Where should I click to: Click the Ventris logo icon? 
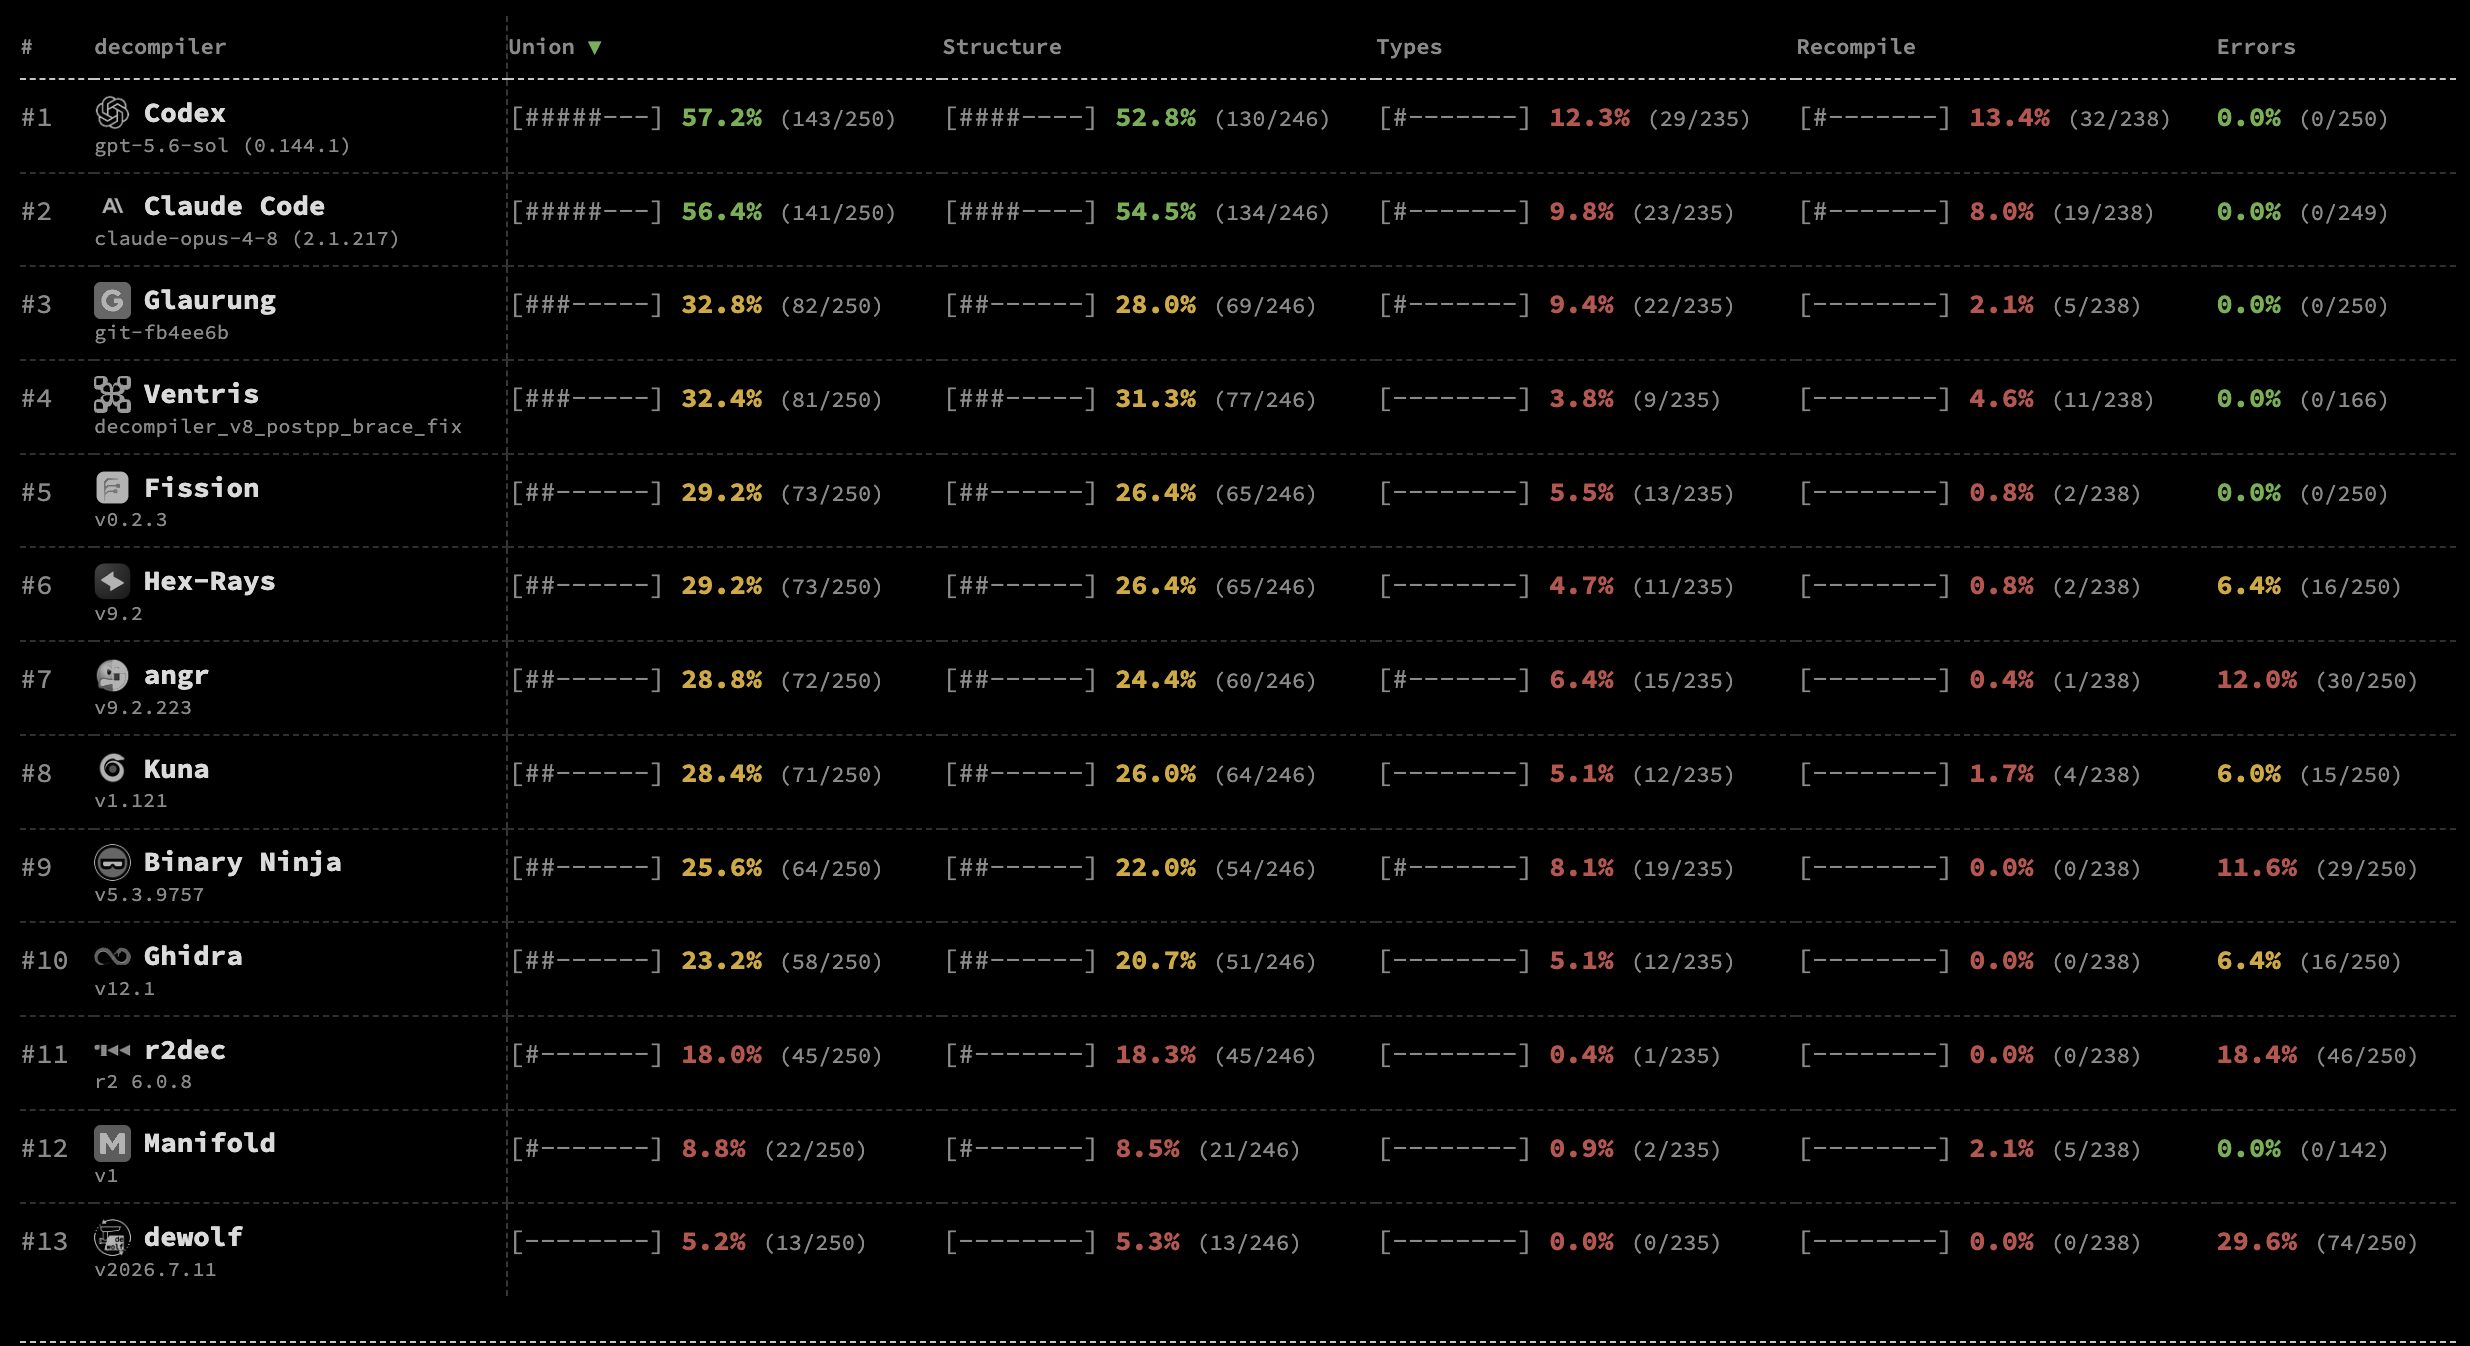pyautogui.click(x=112, y=394)
